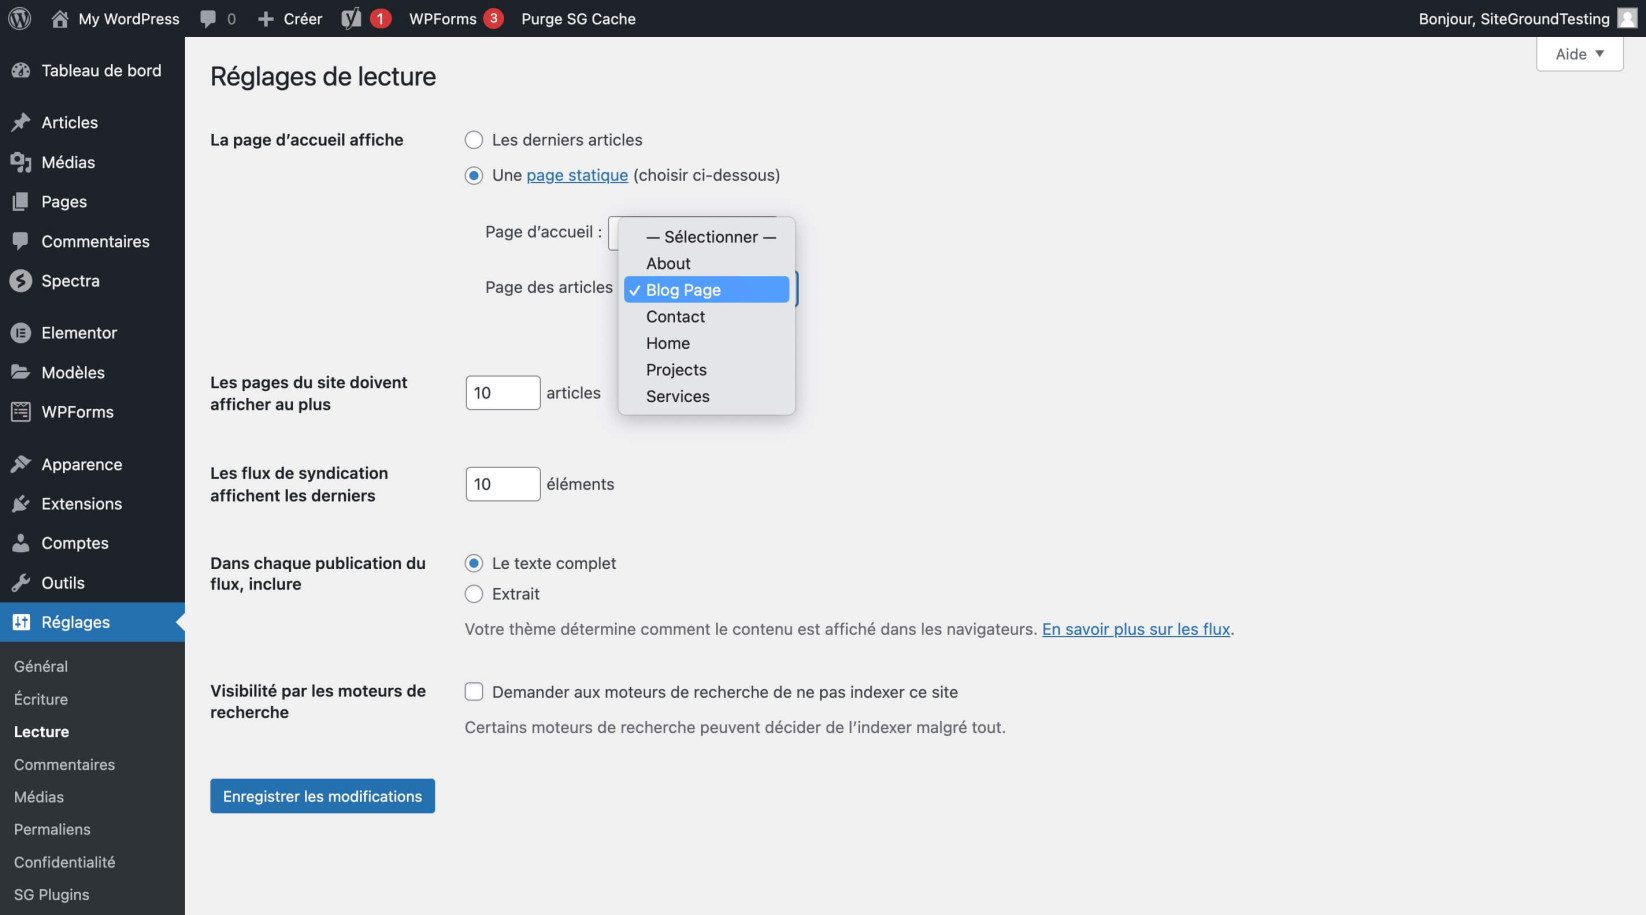Open the Permaliens settings submenu

[52, 829]
